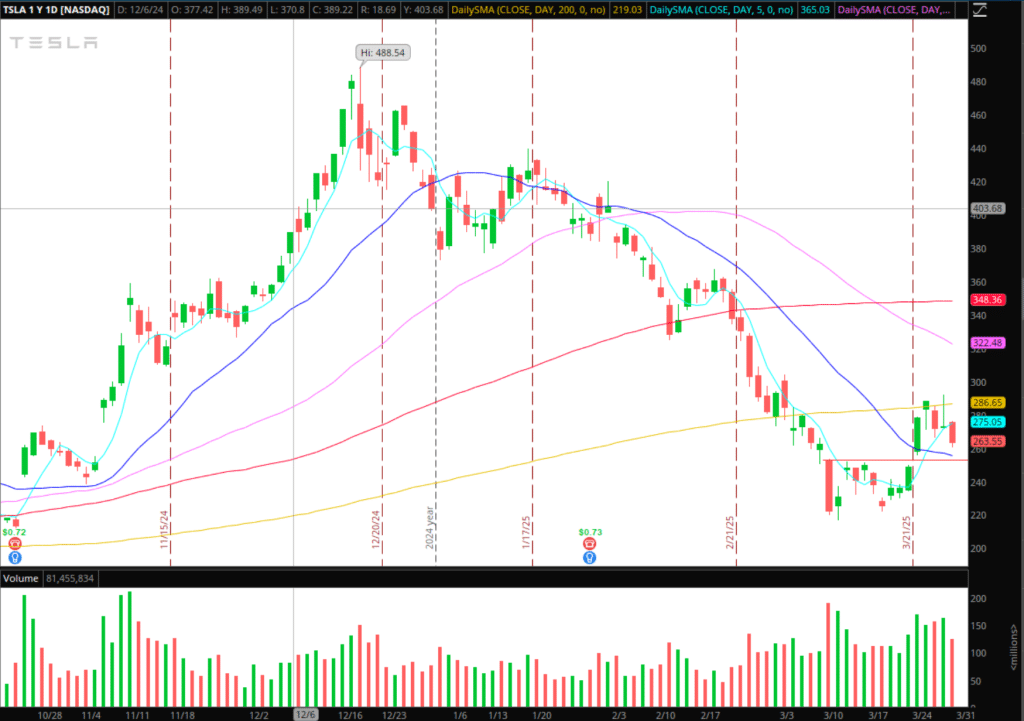This screenshot has height=721, width=1024.
Task: Click the 2024 year vertical line label
Action: [x=430, y=528]
